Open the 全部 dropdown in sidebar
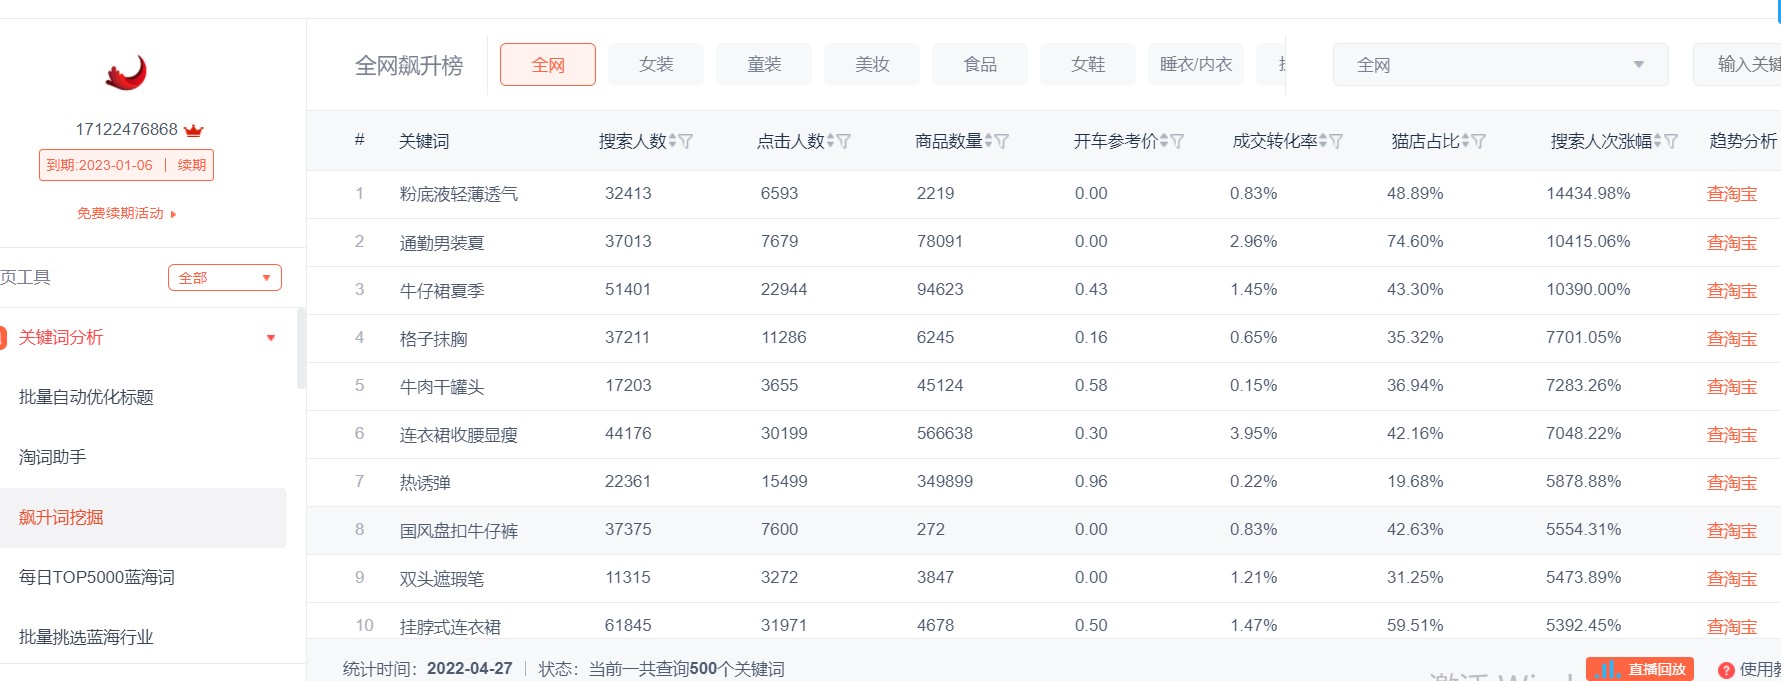The height and width of the screenshot is (681, 1781). point(224,278)
